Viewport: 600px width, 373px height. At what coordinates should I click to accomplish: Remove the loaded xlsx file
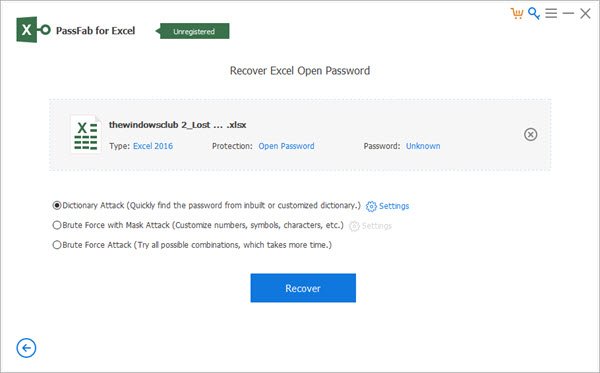530,134
